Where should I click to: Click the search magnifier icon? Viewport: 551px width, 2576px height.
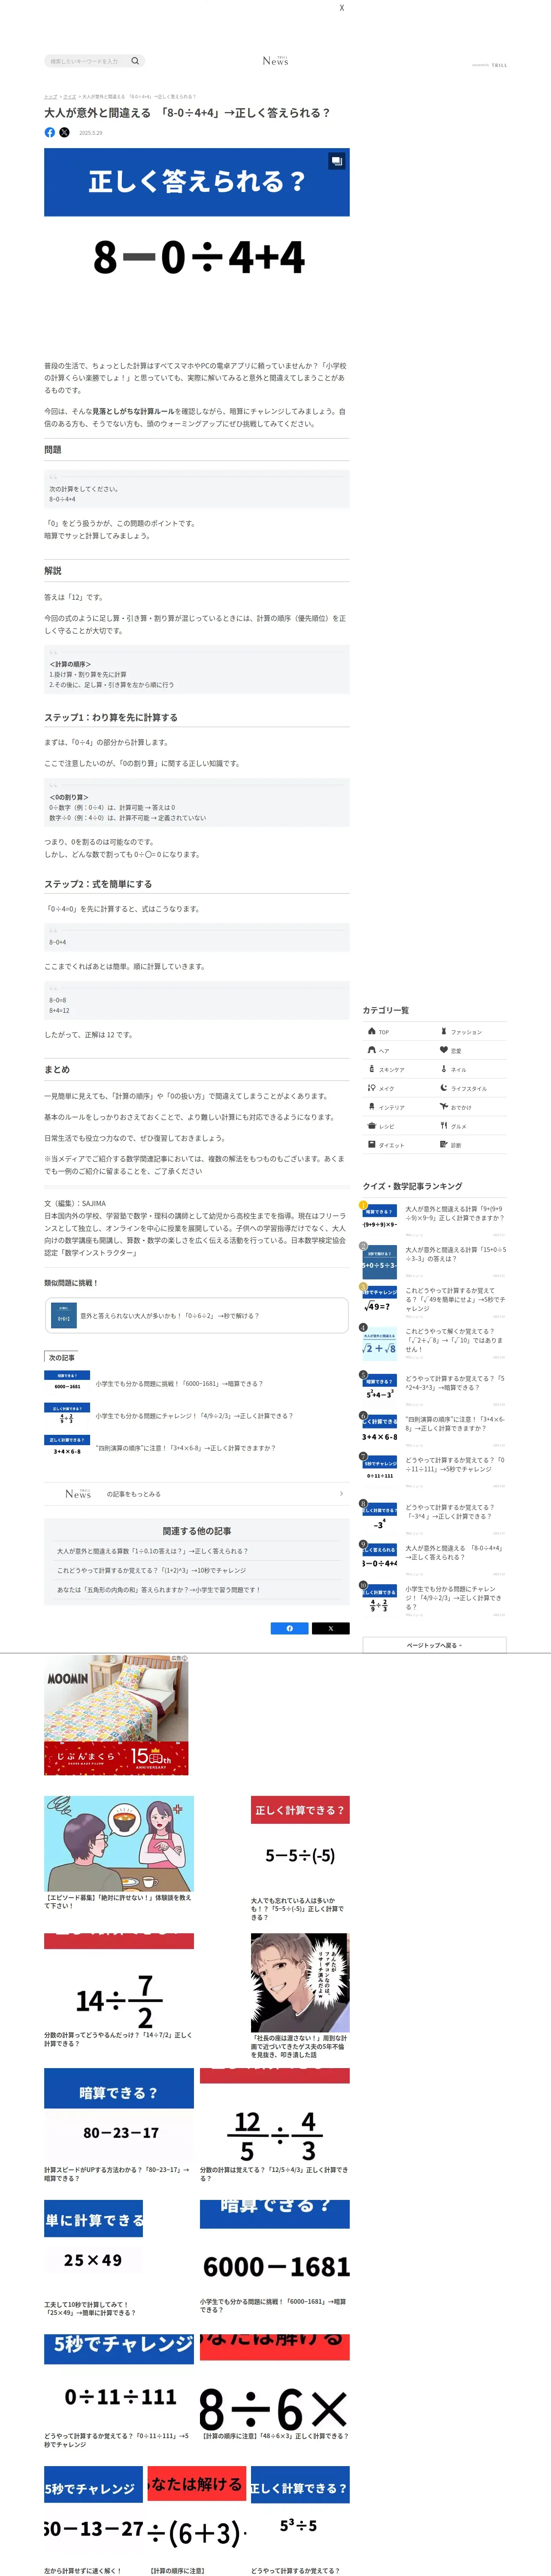[135, 61]
